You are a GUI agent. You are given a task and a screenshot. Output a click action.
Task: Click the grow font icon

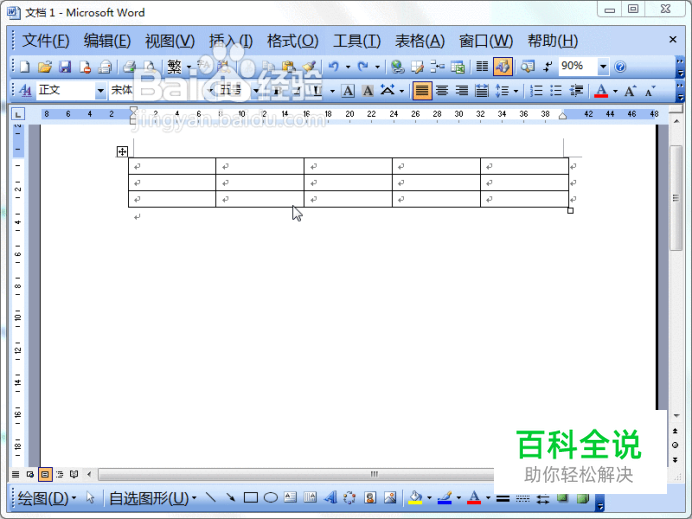[630, 91]
